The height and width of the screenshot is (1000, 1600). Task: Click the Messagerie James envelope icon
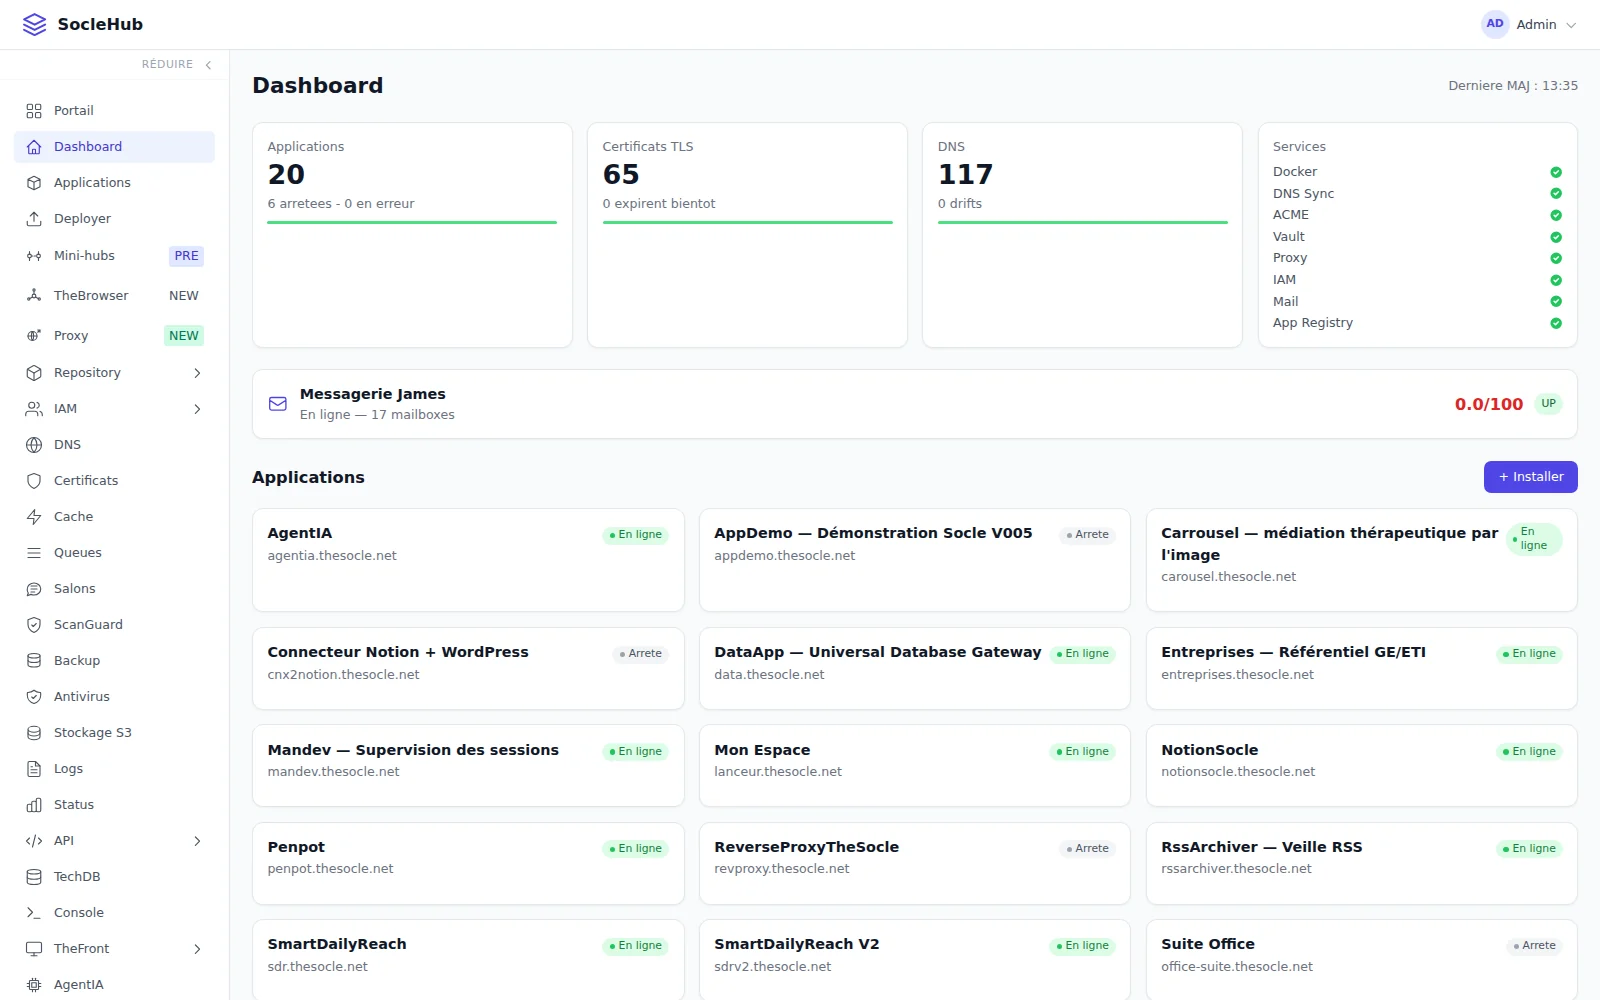(278, 404)
